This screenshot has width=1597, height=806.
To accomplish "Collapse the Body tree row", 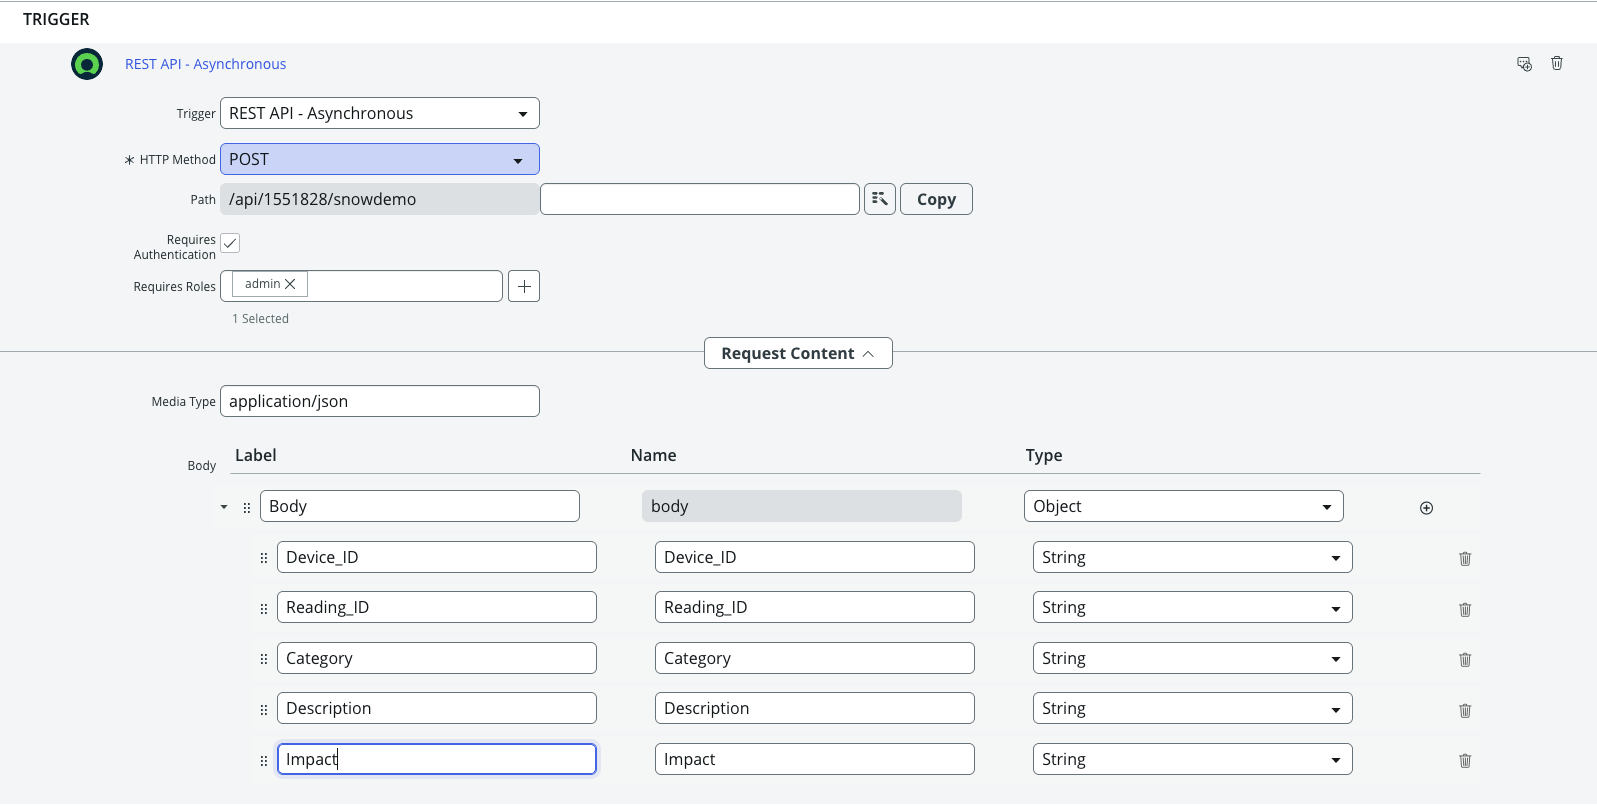I will [224, 507].
